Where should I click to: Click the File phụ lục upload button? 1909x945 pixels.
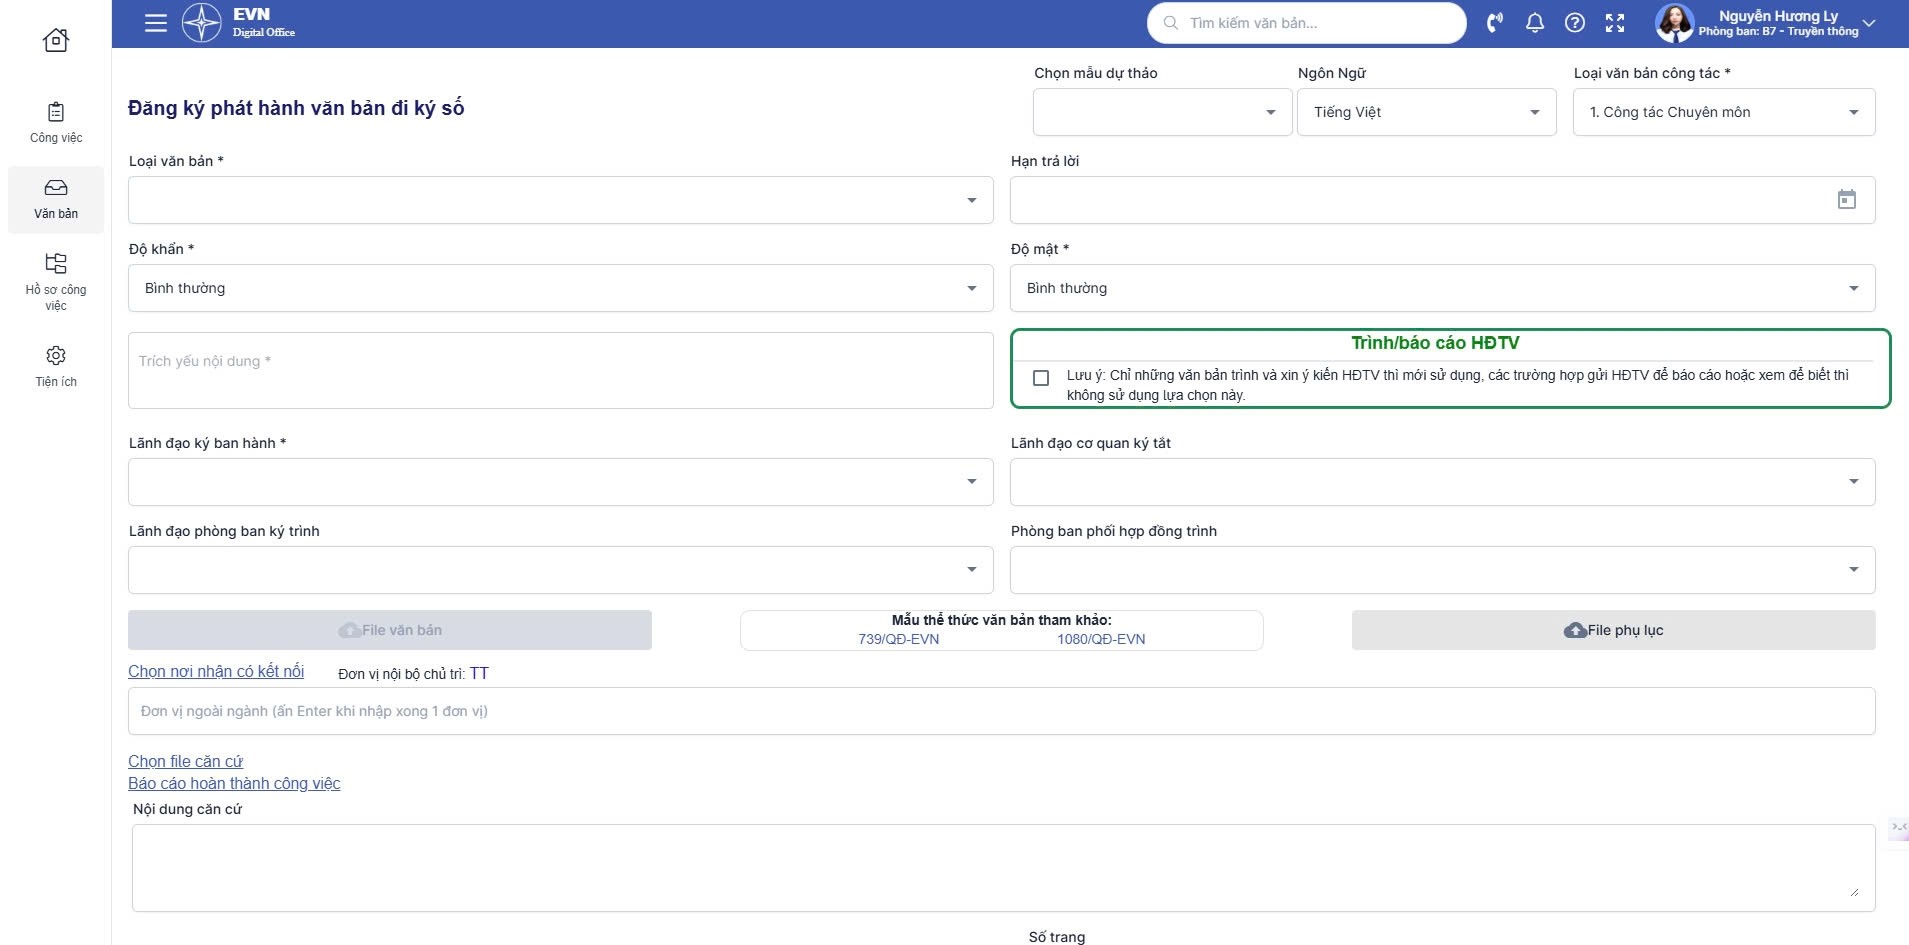coord(1612,630)
